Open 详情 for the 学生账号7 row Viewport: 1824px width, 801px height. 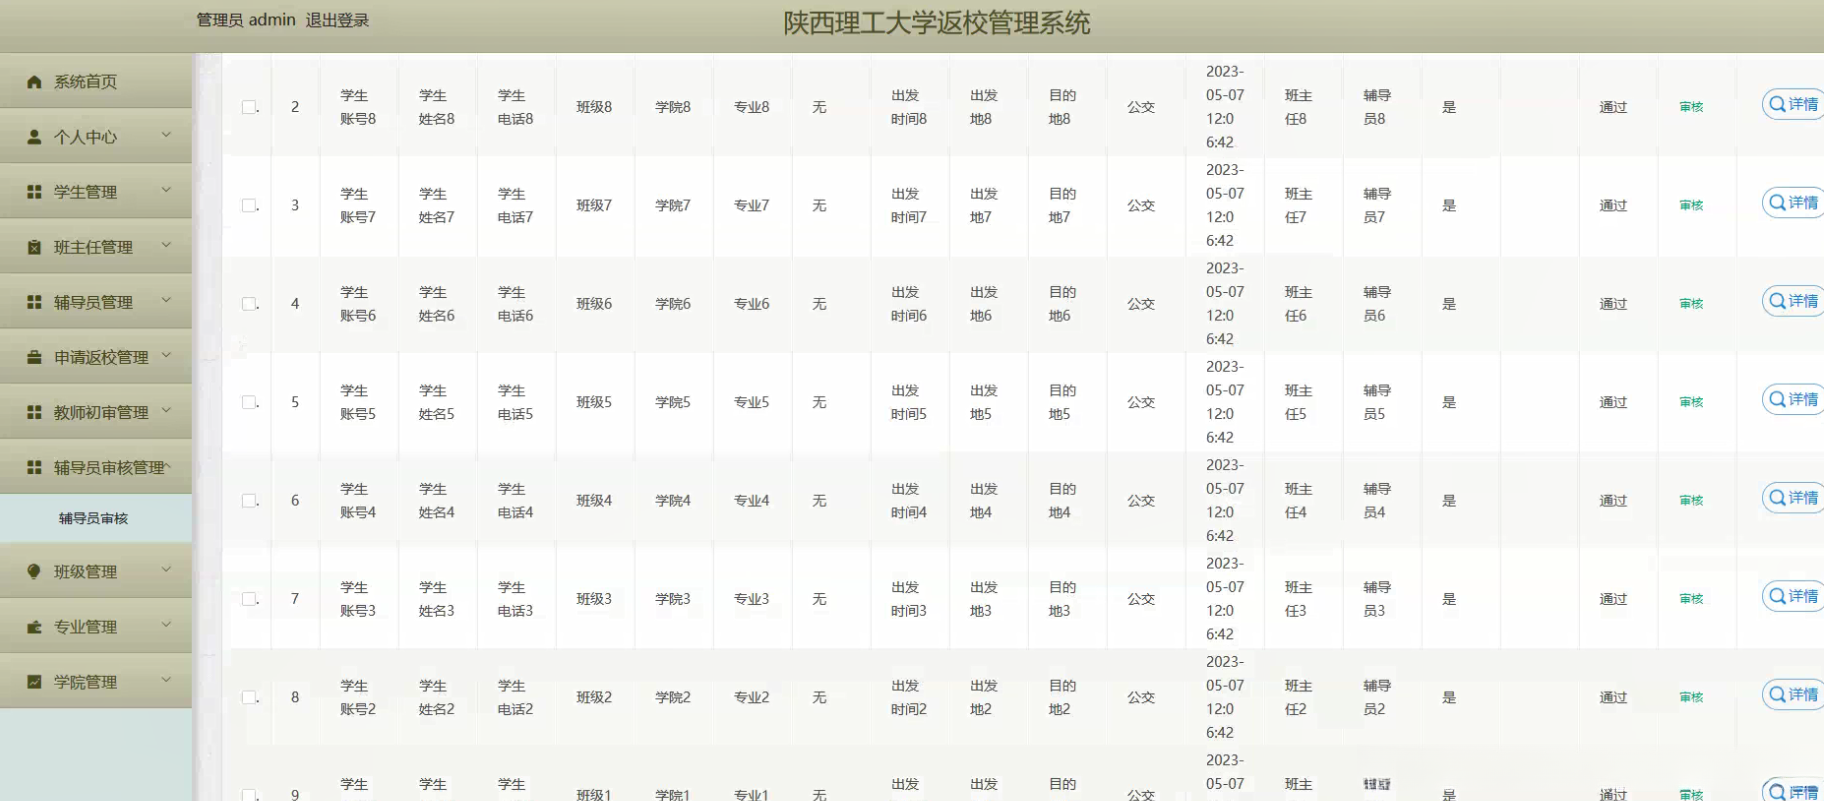click(1793, 203)
